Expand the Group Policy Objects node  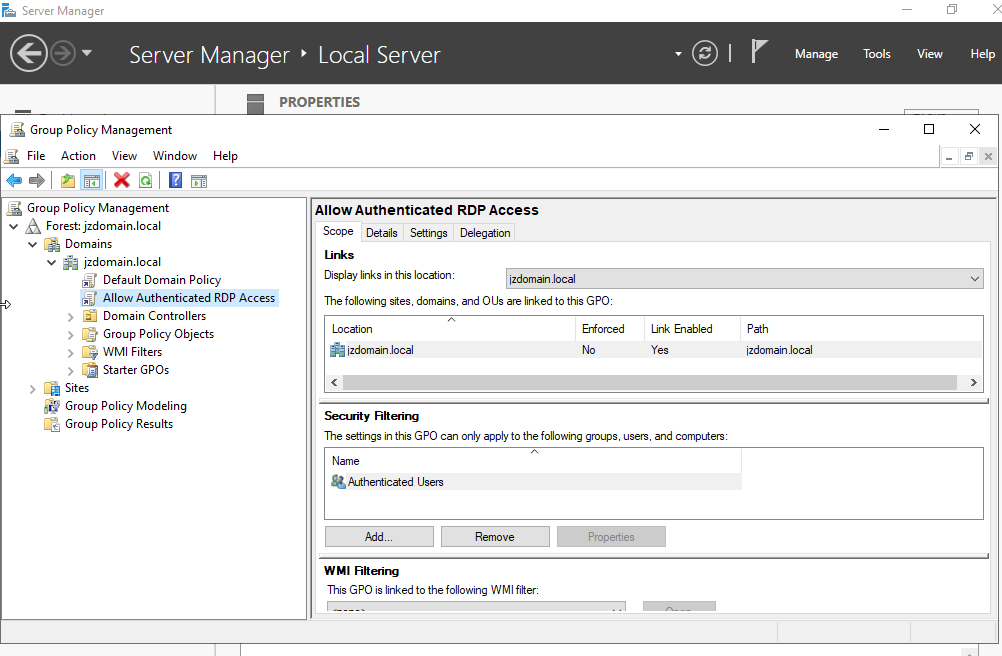[68, 333]
